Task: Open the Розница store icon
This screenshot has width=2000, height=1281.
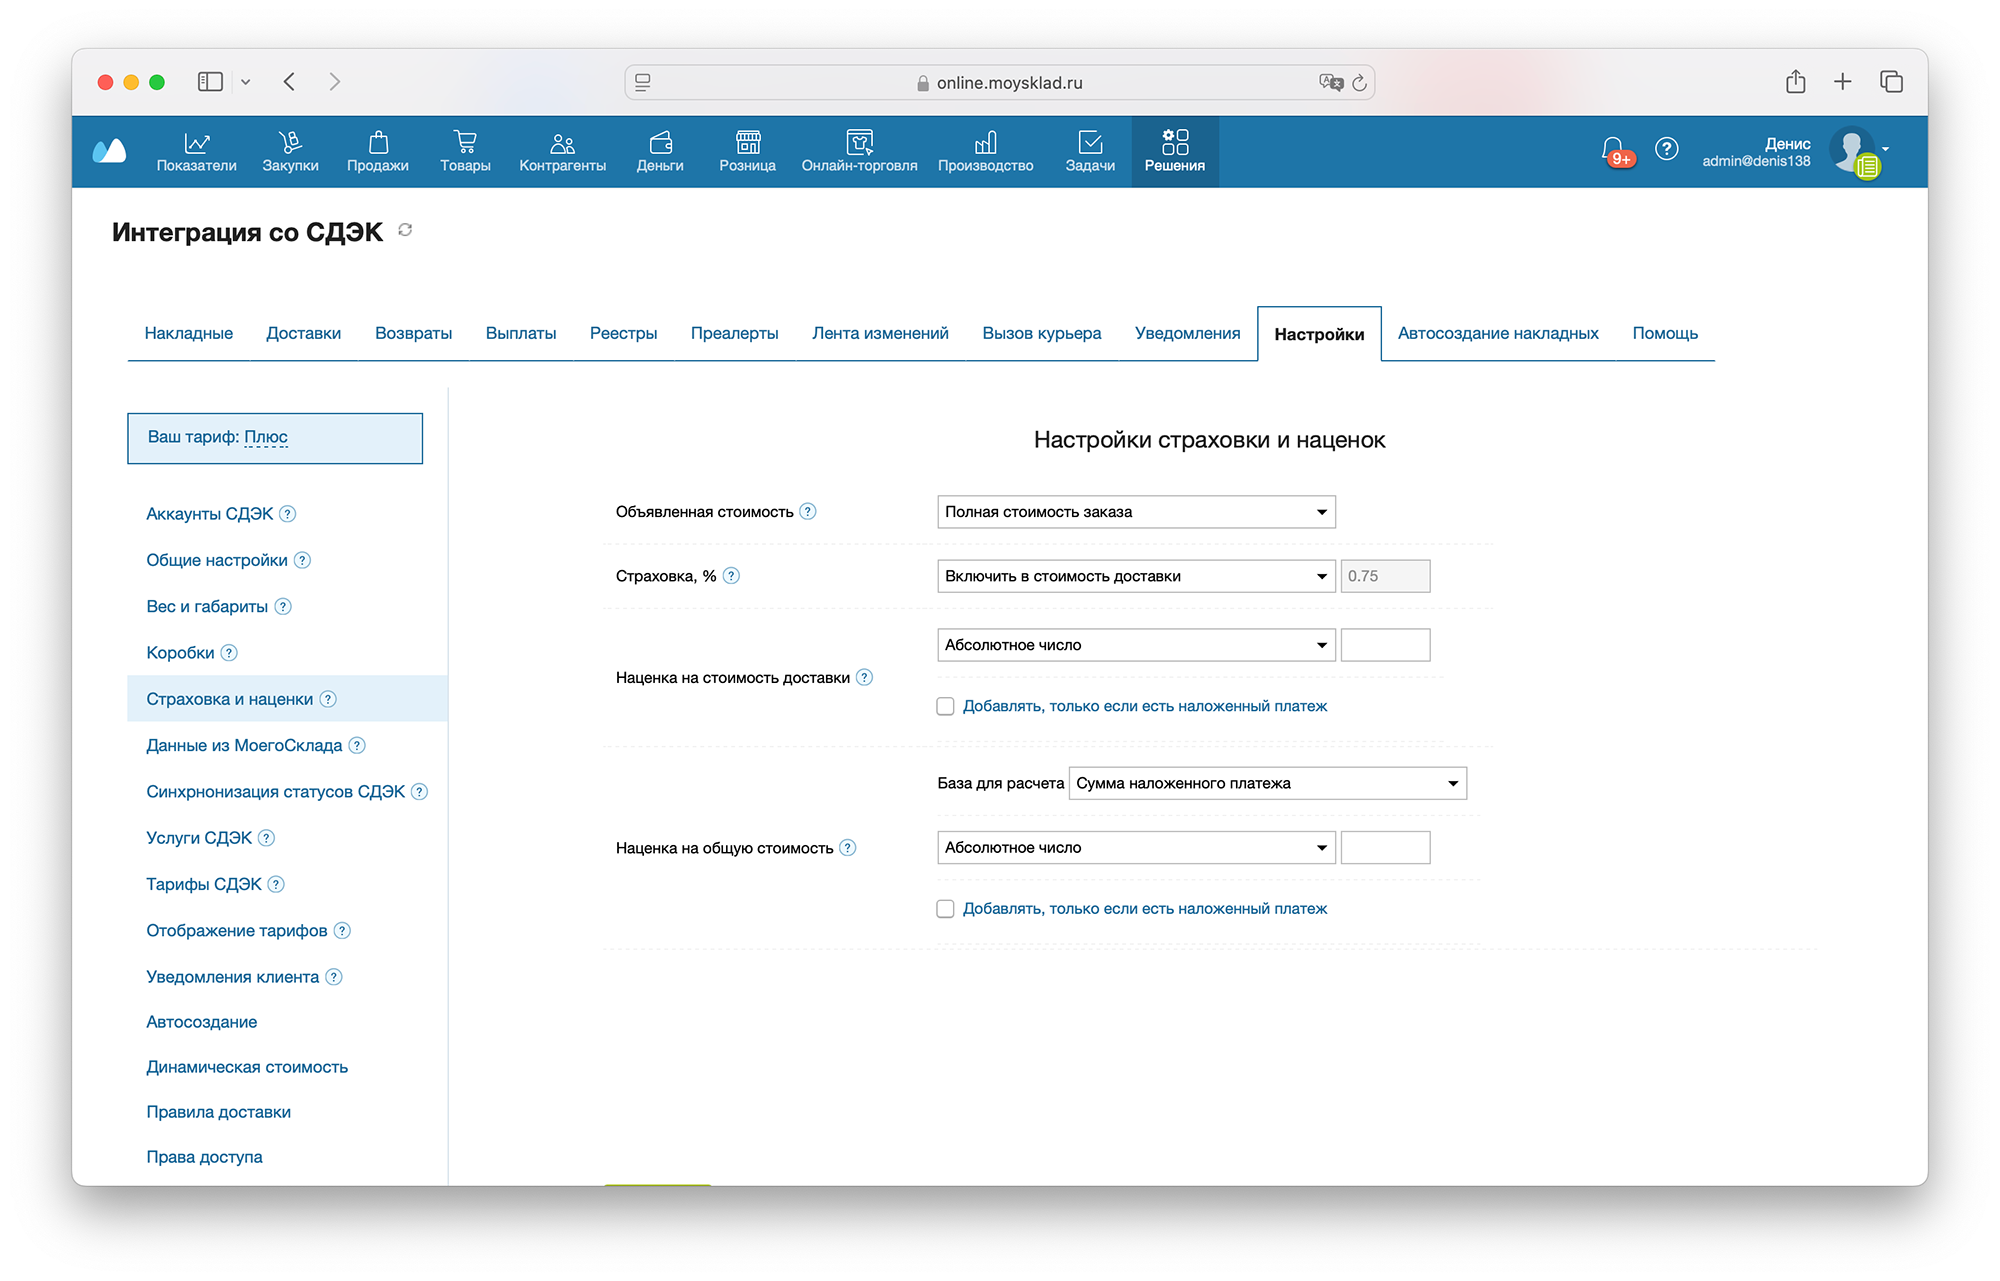Action: (747, 142)
